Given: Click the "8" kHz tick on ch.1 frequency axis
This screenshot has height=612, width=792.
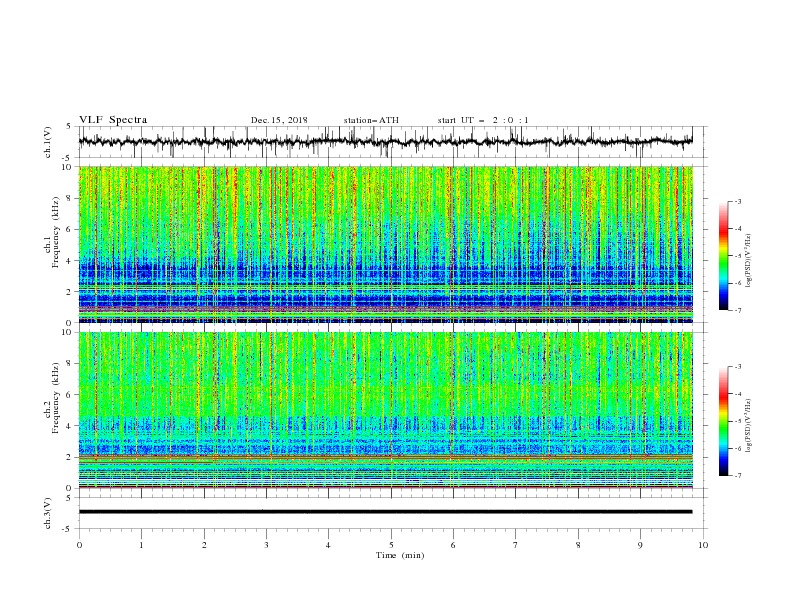Looking at the screenshot, I should [x=69, y=198].
